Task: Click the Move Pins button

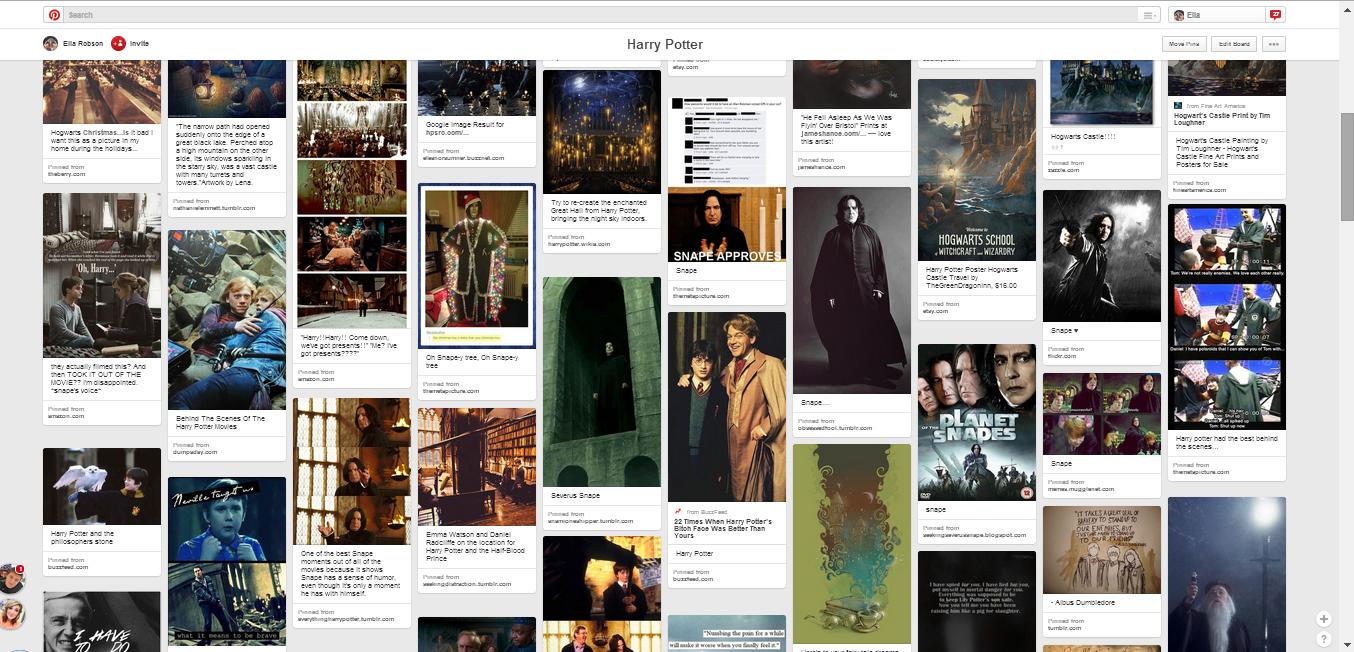Action: coord(1183,44)
